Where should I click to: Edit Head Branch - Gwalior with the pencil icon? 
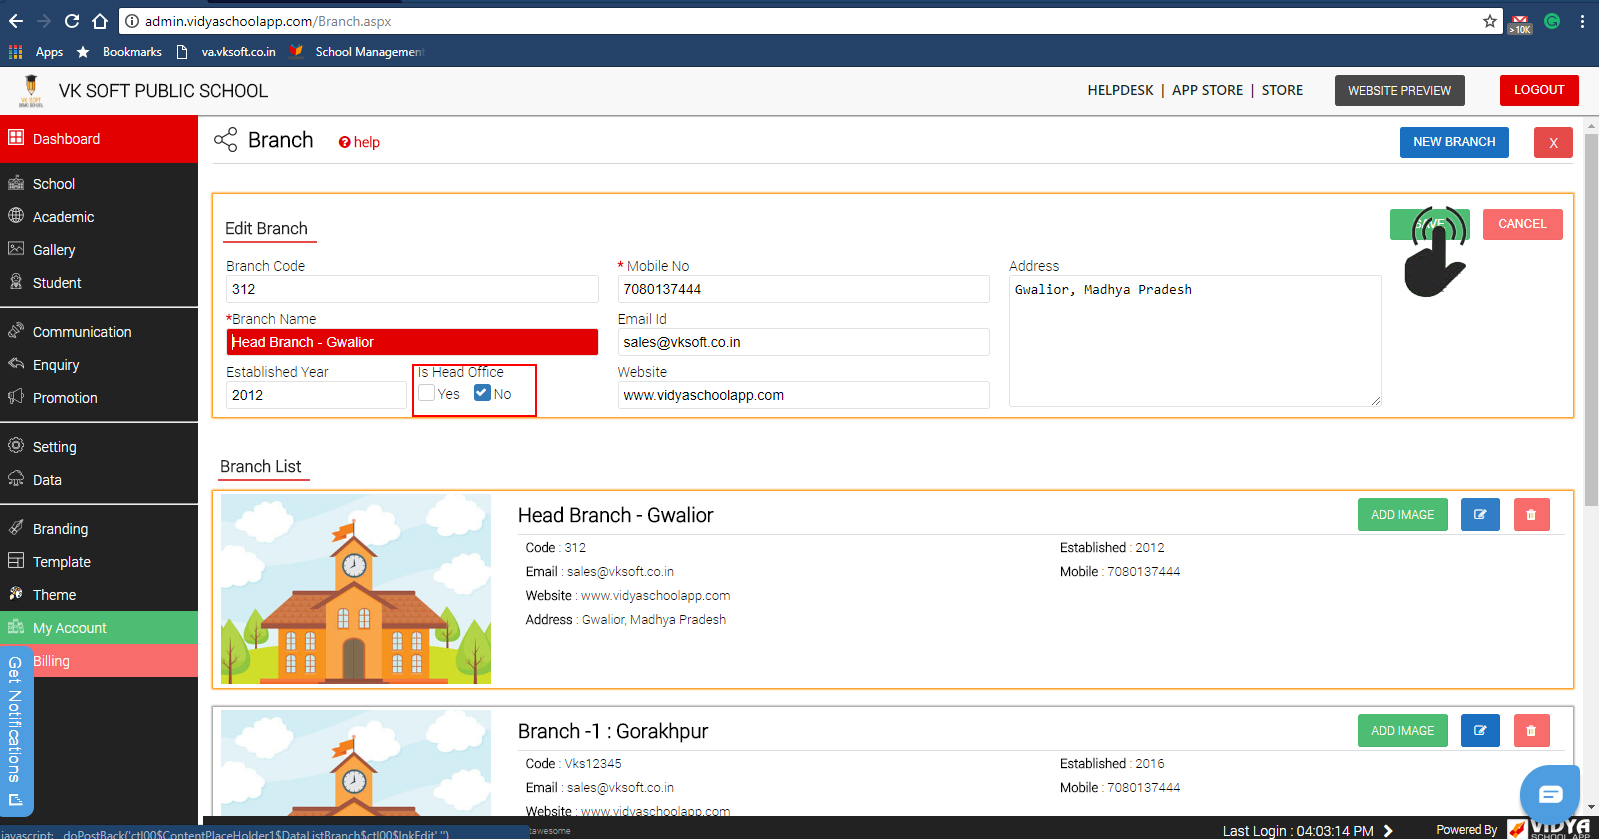point(1480,515)
